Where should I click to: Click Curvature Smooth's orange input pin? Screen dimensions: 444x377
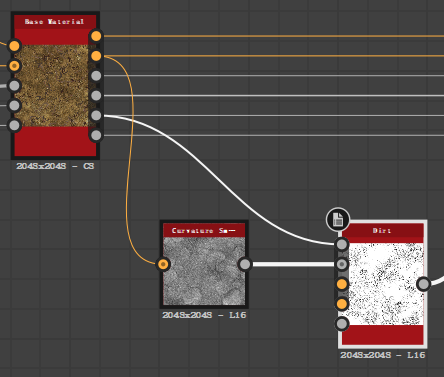pyautogui.click(x=163, y=264)
